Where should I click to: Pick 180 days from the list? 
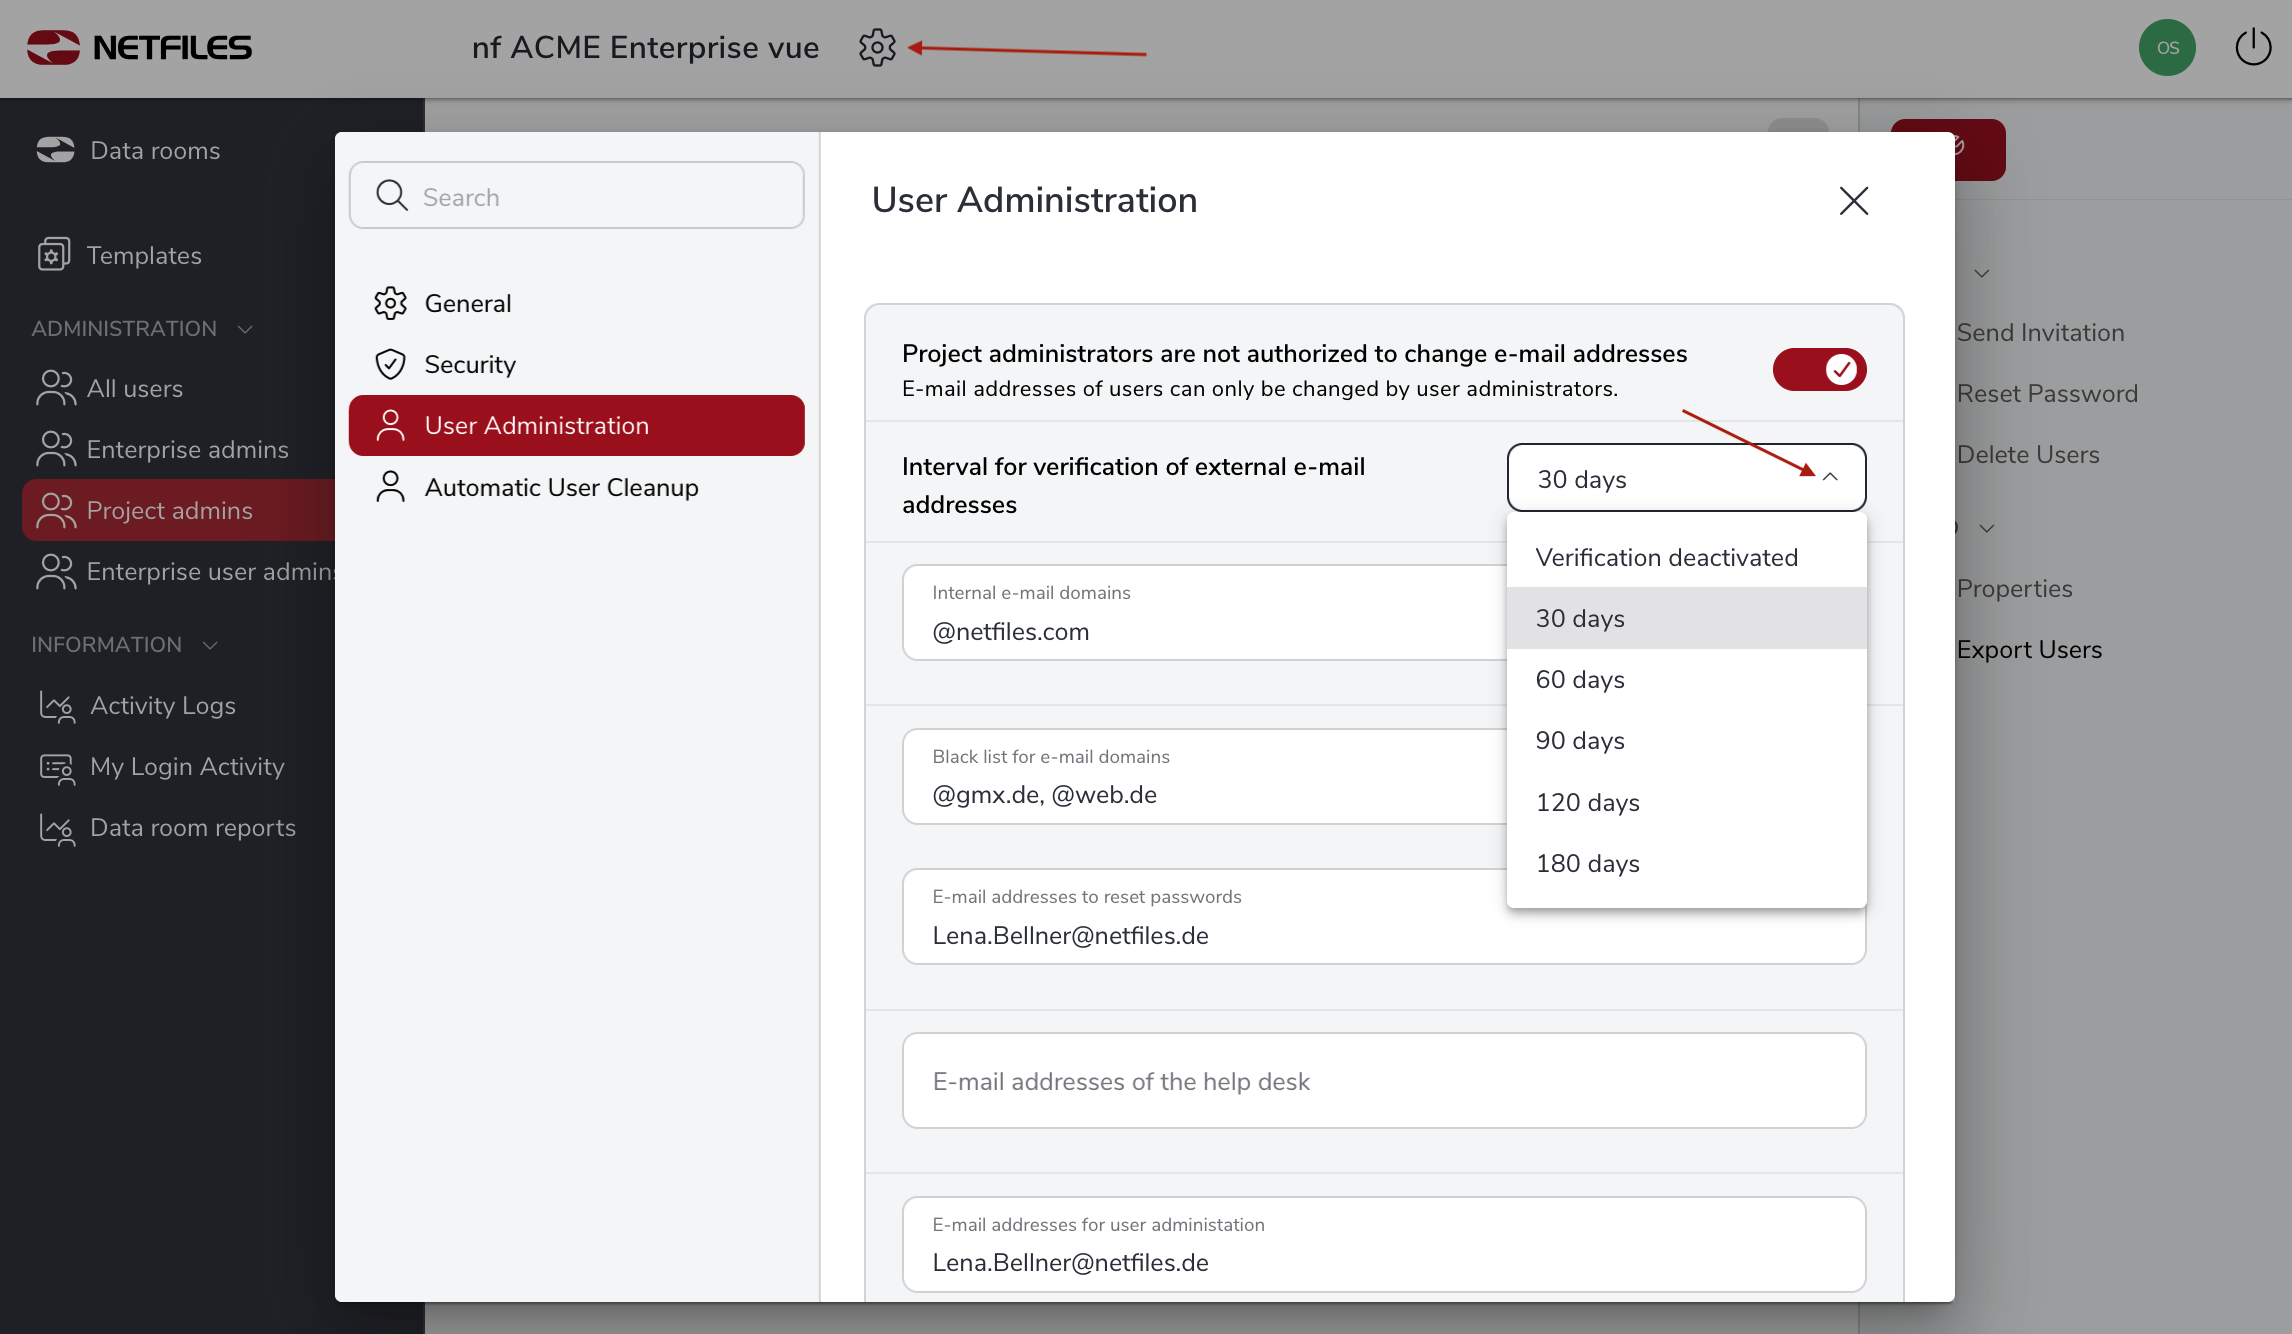[x=1587, y=864]
